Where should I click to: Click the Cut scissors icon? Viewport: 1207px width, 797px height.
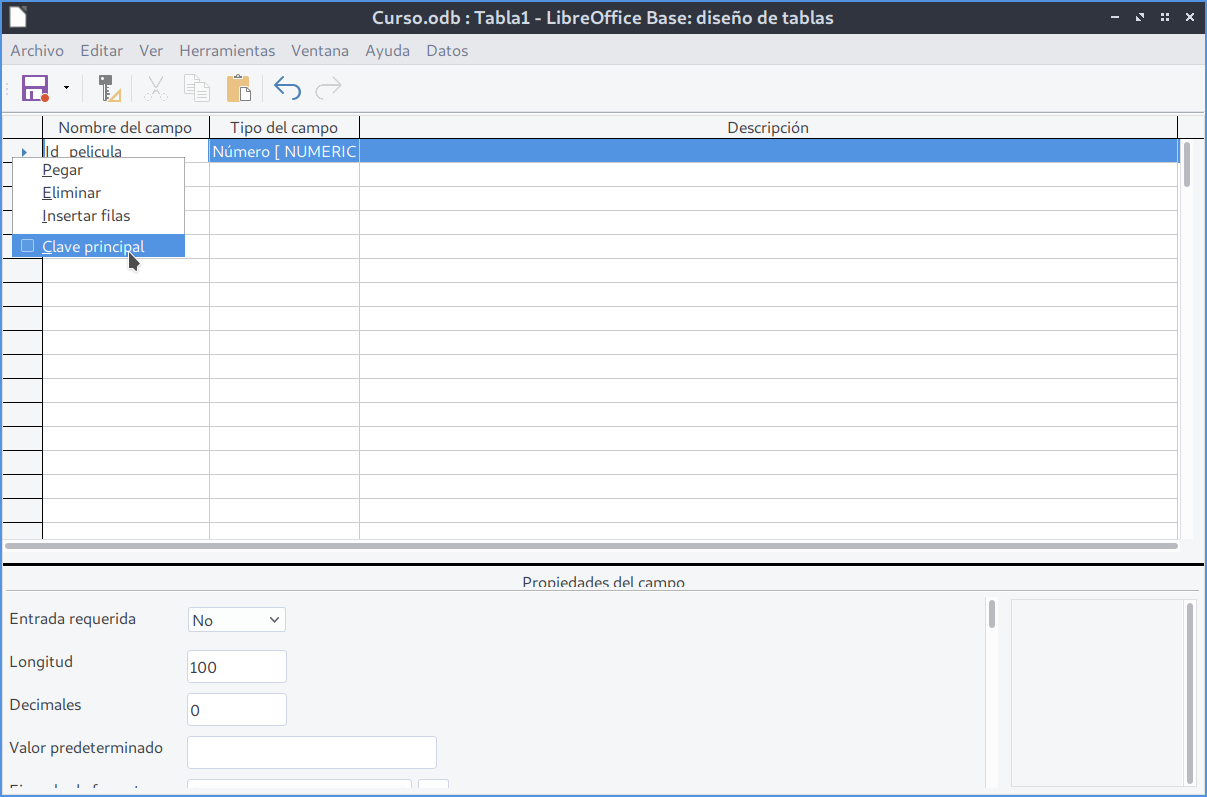pyautogui.click(x=155, y=88)
